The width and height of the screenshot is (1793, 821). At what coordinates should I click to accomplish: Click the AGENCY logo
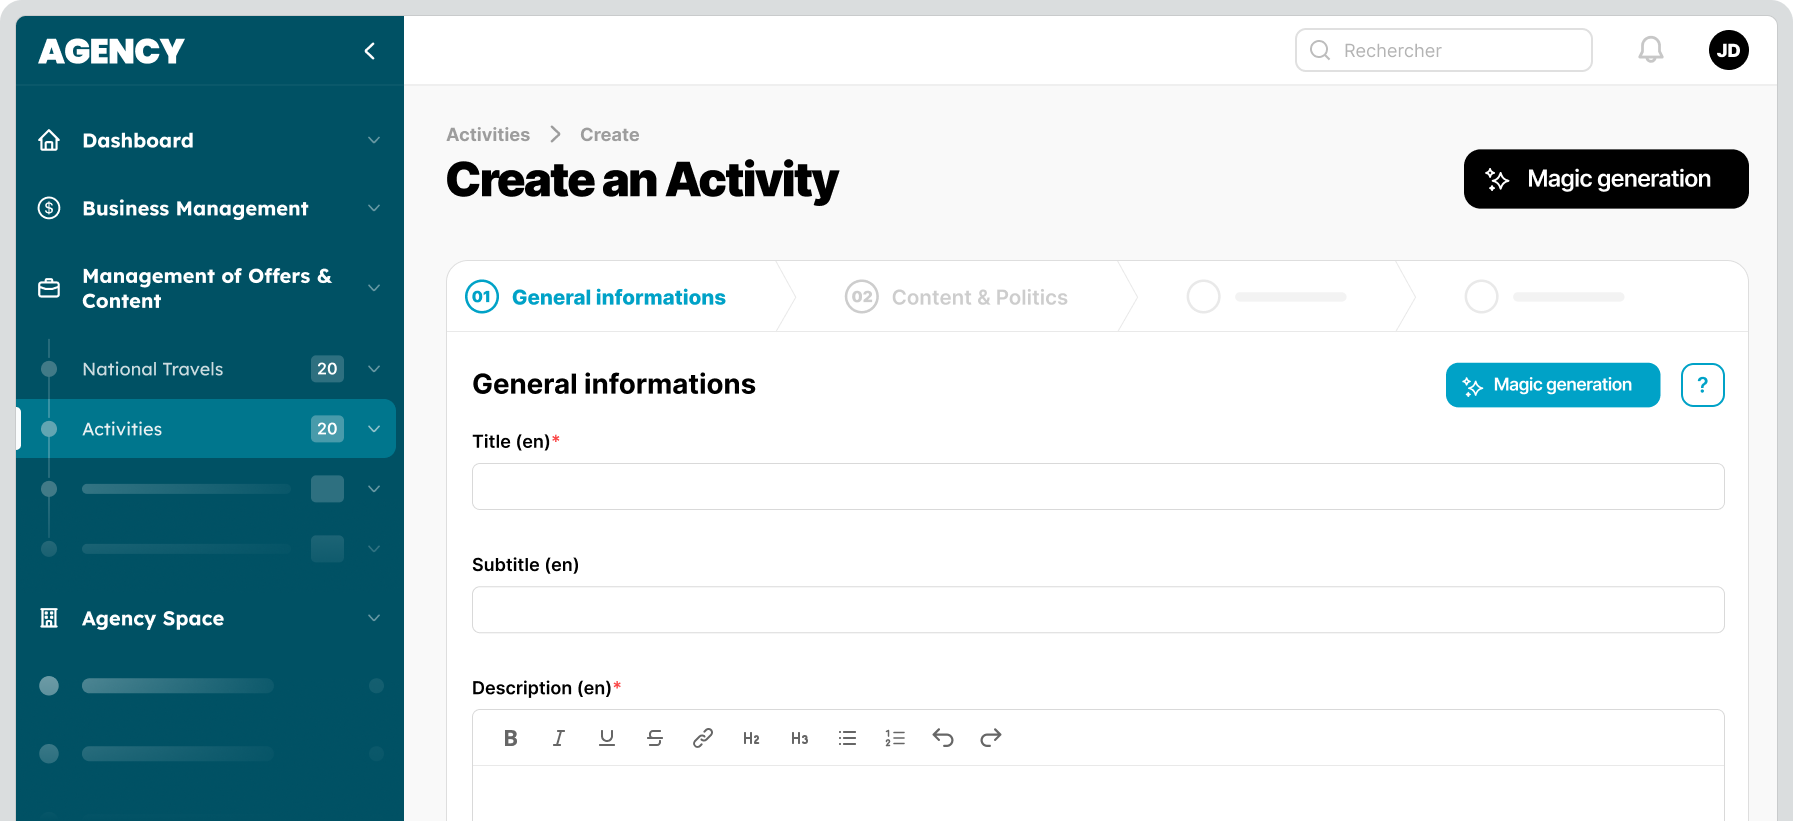click(111, 51)
